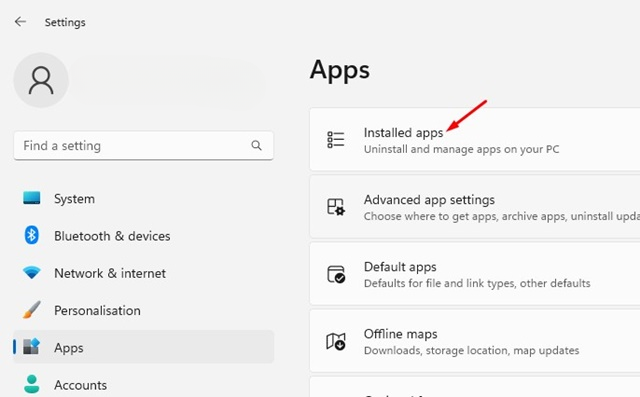Open Accounts settings
The image size is (640, 397).
pos(143,384)
